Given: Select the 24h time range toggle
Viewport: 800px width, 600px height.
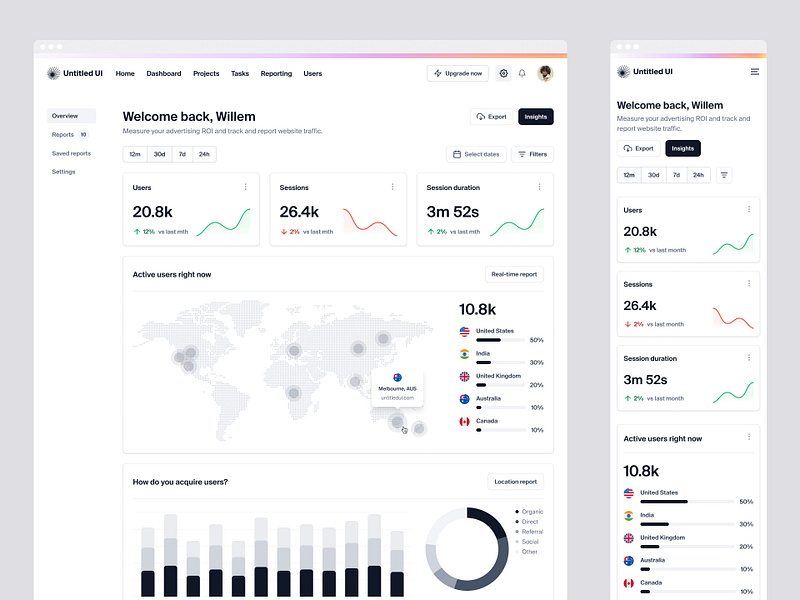Looking at the screenshot, I should coord(204,154).
